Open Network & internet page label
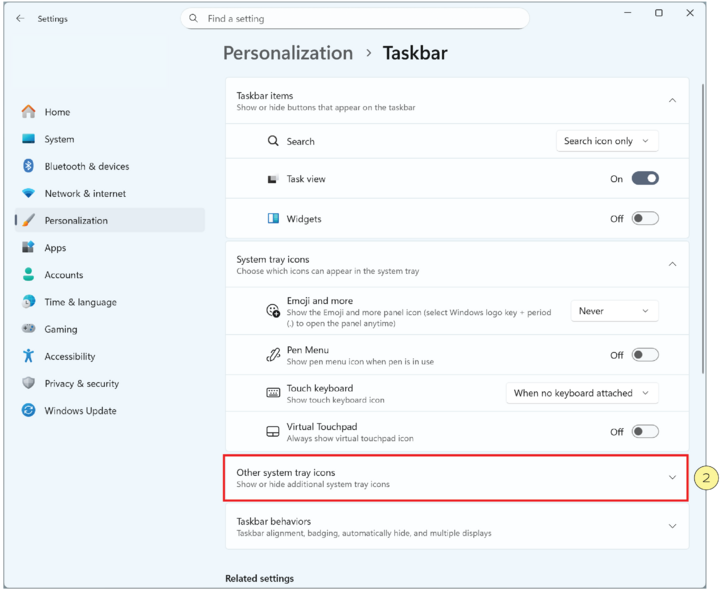 tap(85, 193)
